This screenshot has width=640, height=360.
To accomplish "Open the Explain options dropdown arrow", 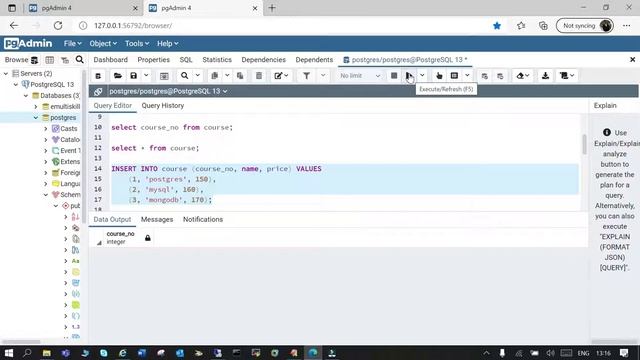I will click(467, 76).
